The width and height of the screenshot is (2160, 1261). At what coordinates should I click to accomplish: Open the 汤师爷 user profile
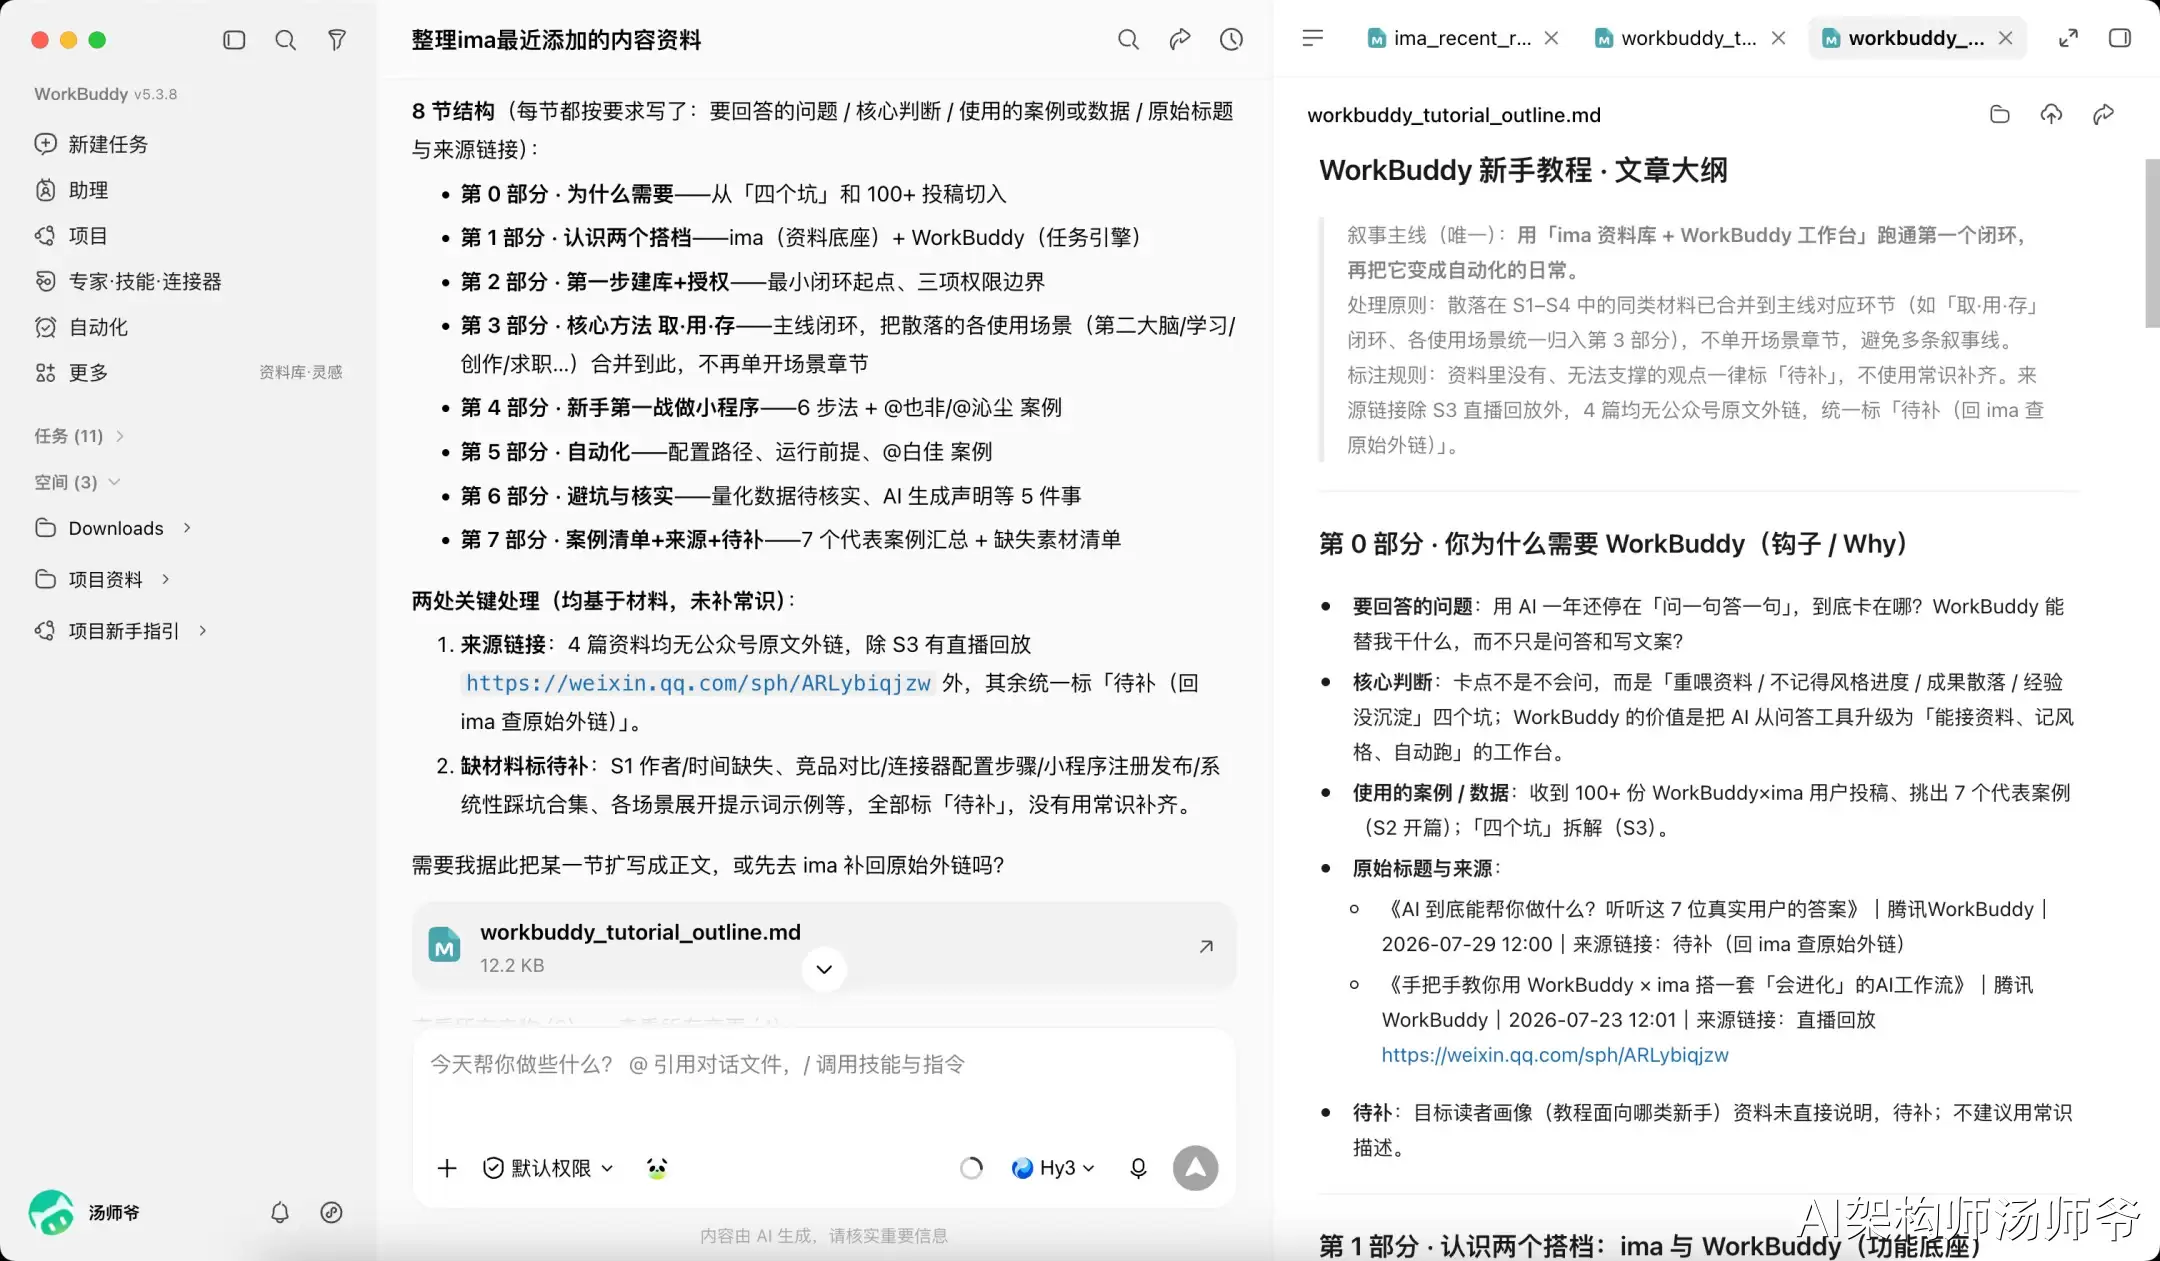pos(86,1212)
